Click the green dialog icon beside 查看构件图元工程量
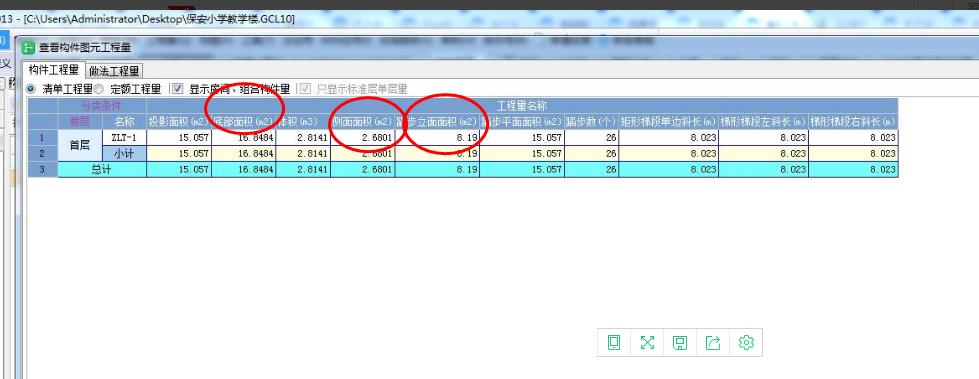This screenshot has height=379, width=979. point(28,47)
